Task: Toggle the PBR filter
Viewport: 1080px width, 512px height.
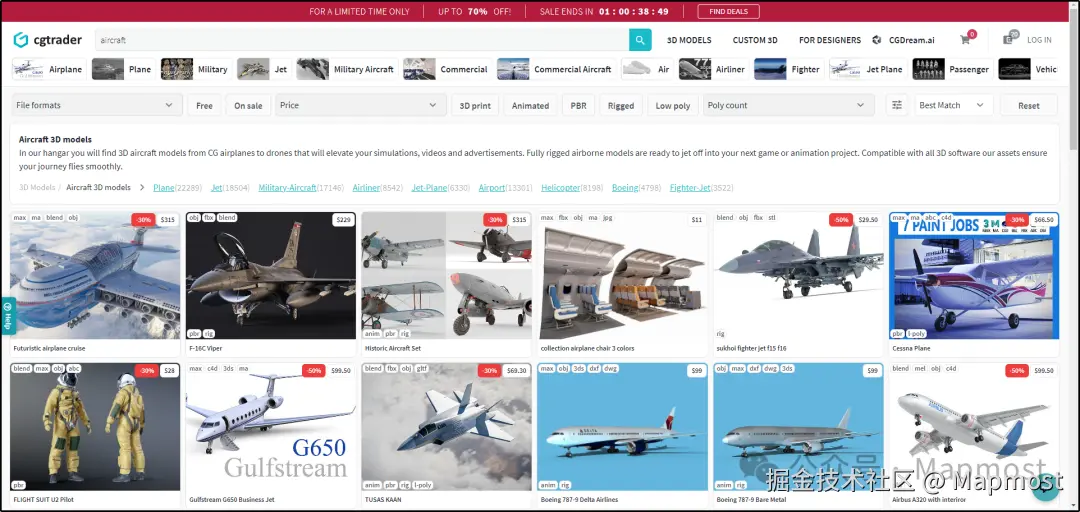Action: coord(579,105)
